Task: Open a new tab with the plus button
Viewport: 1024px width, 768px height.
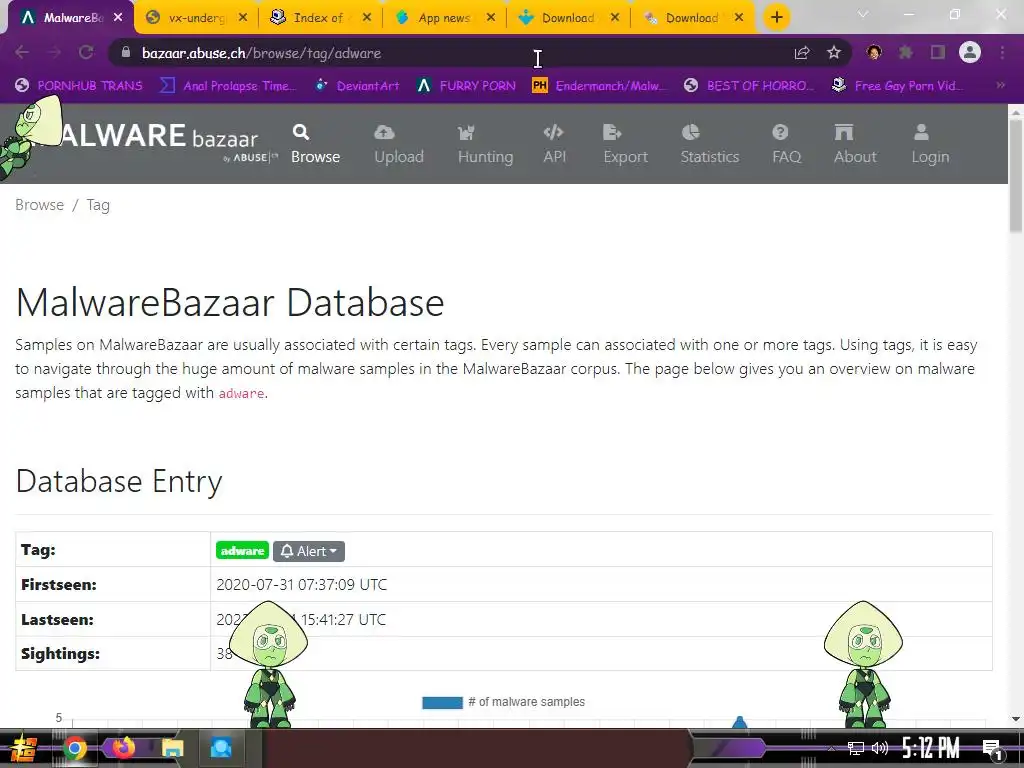Action: coord(776,18)
